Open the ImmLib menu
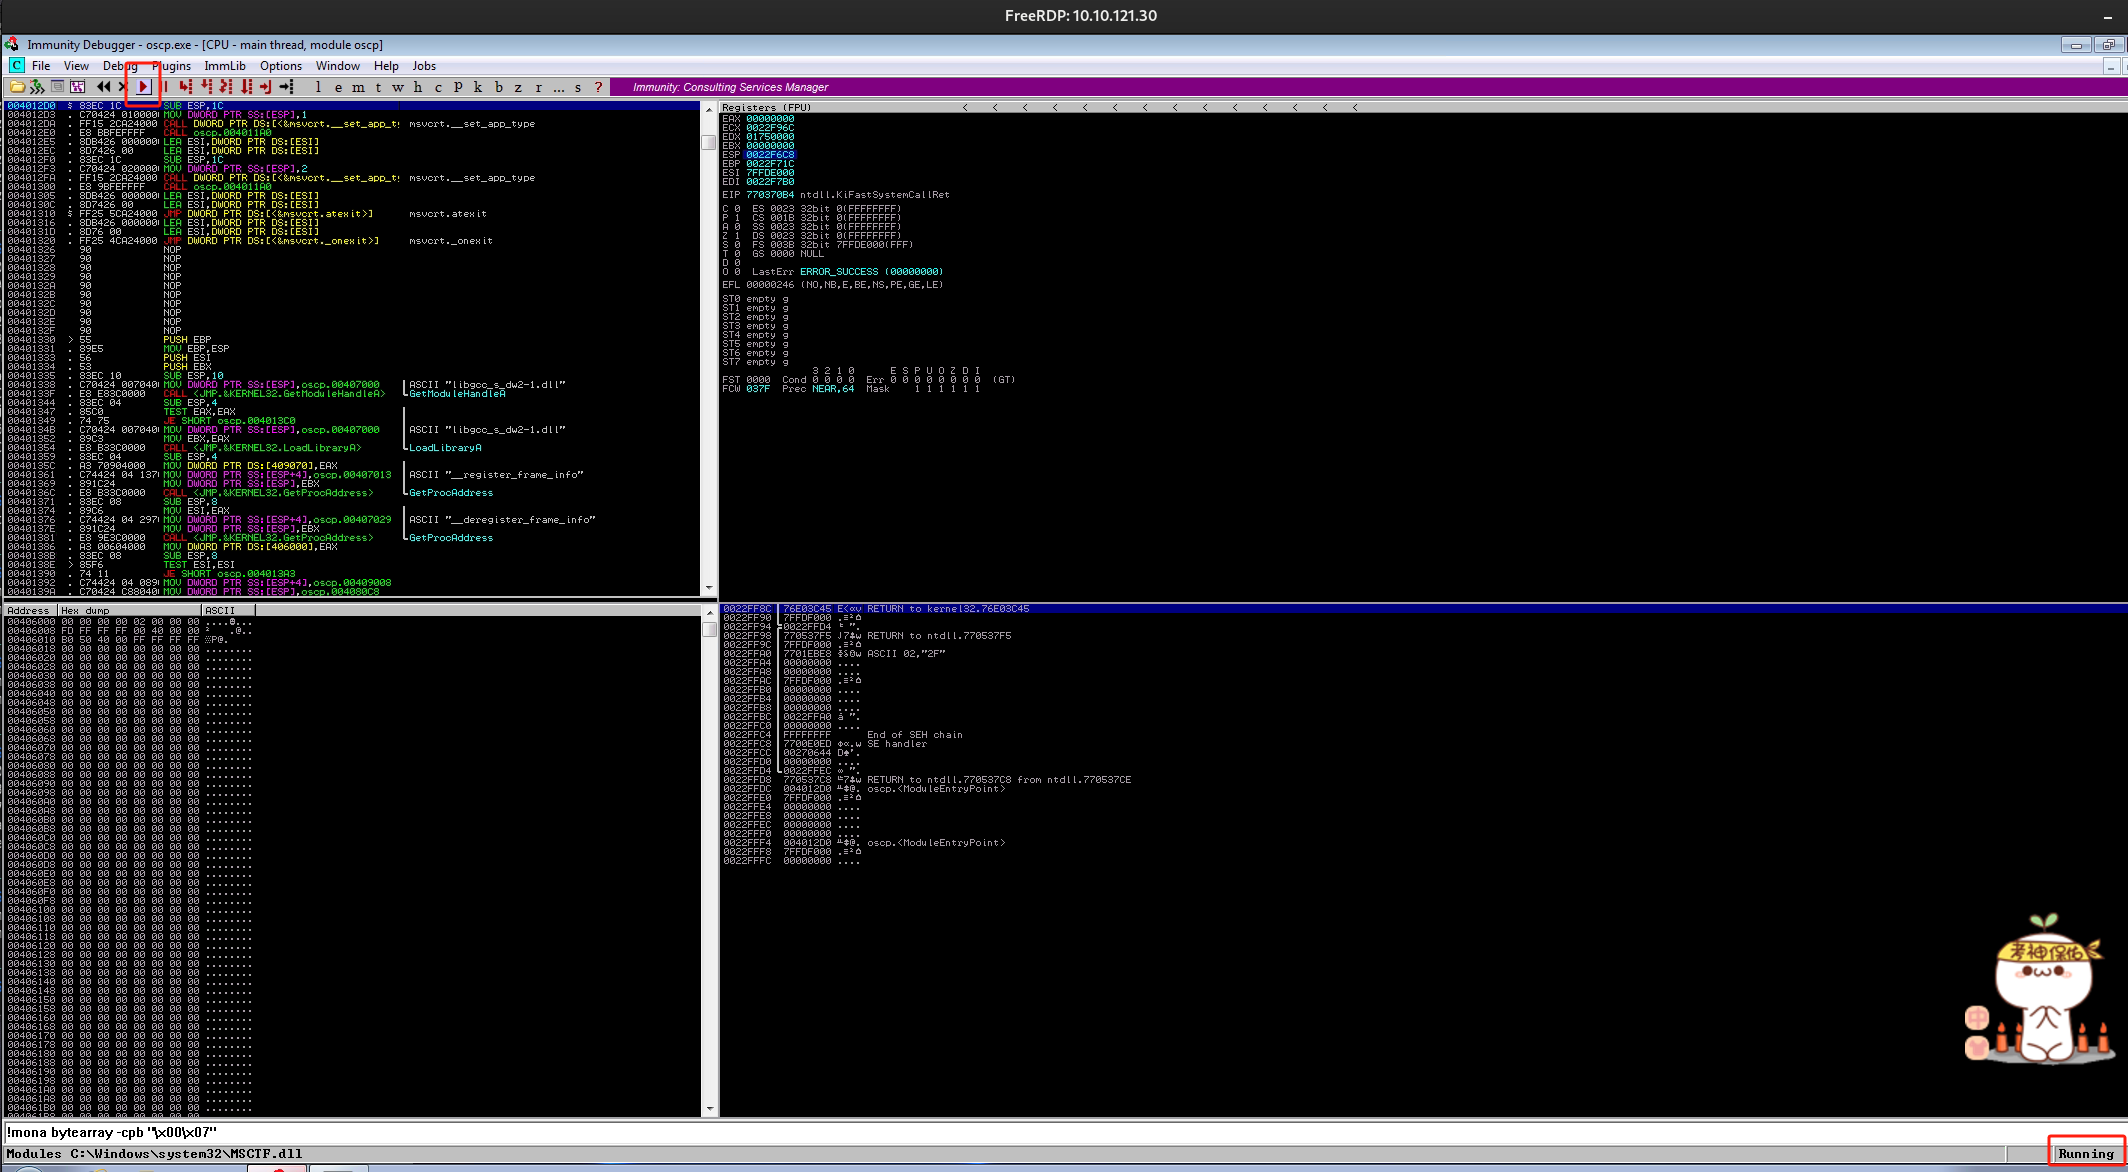2128x1172 pixels. (225, 66)
